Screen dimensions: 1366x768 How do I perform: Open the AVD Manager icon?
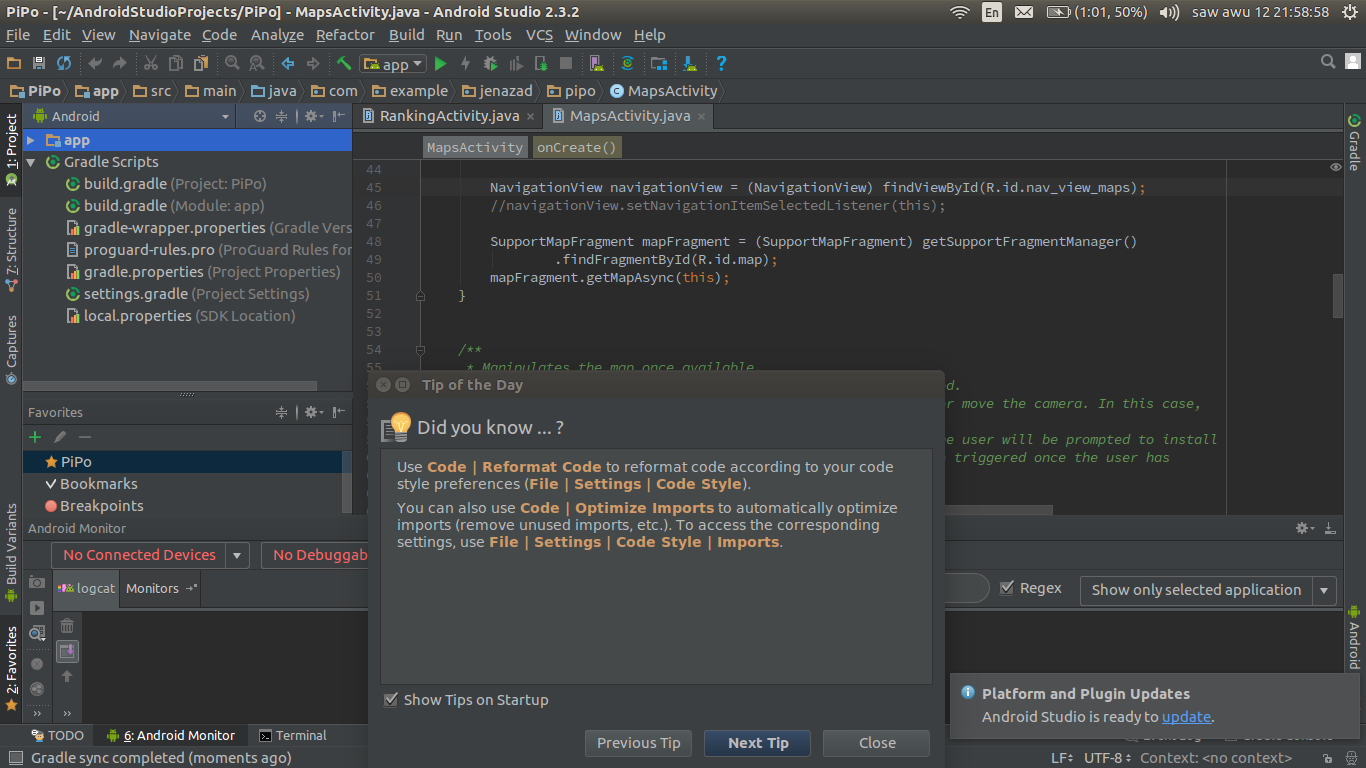596,63
